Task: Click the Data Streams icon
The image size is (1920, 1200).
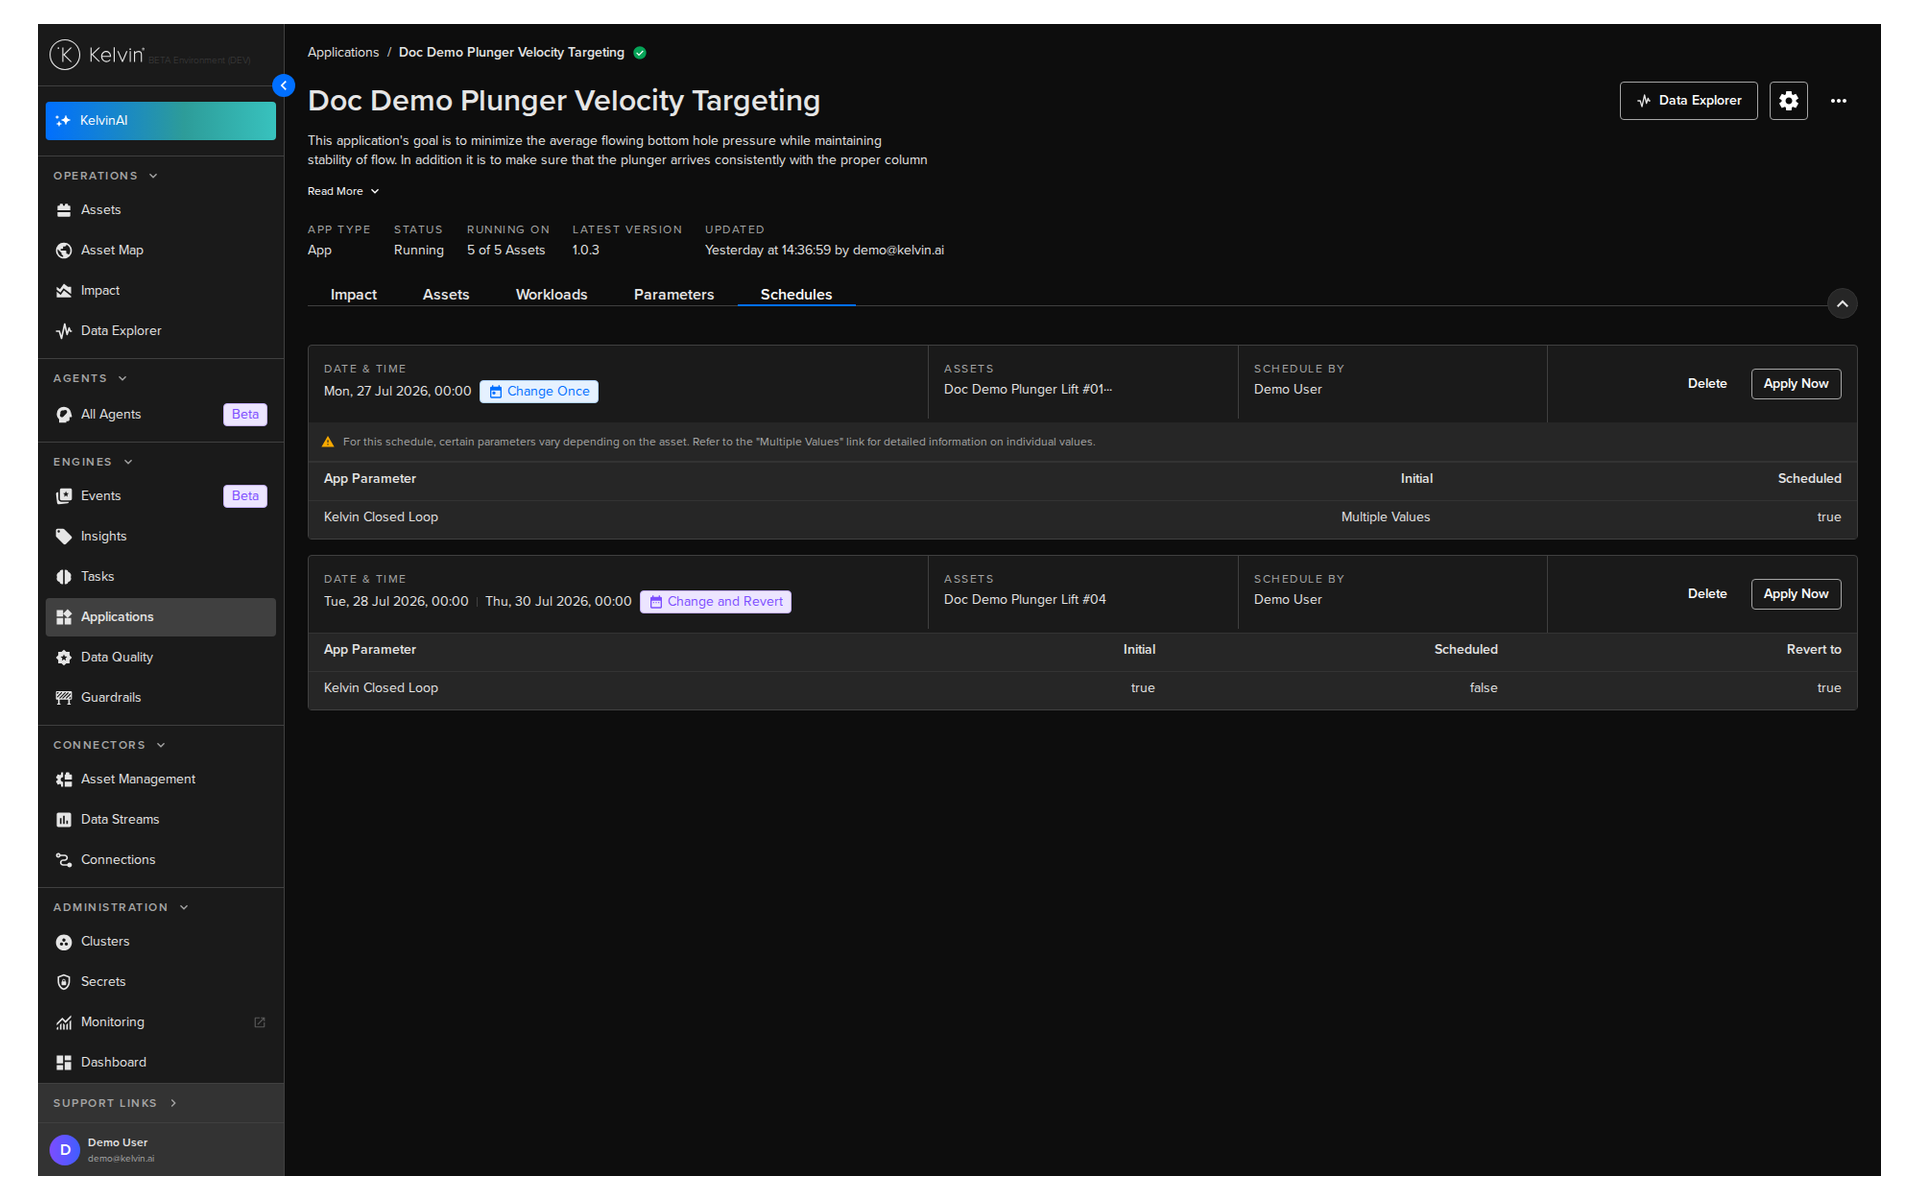Action: (x=64, y=820)
